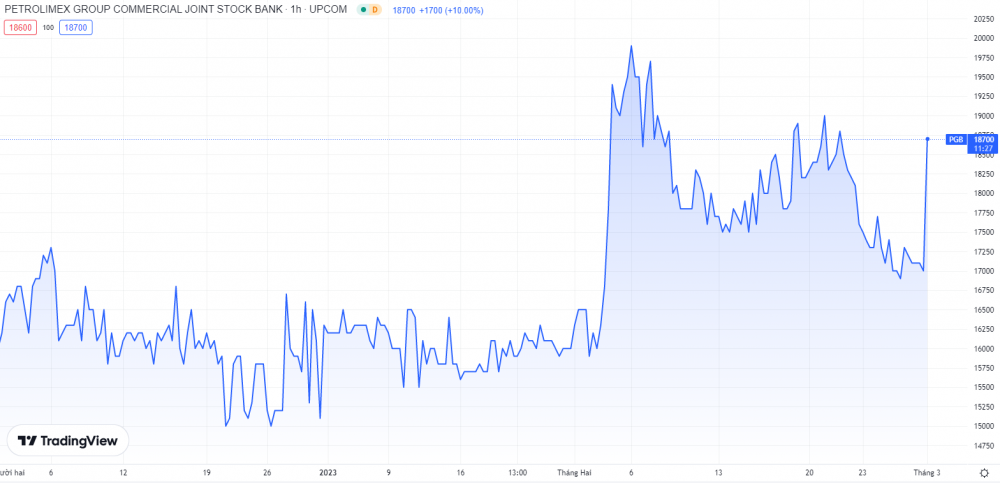Click the 19000 price axis label
Viewport: 1000px width, 483px height.
click(x=983, y=116)
